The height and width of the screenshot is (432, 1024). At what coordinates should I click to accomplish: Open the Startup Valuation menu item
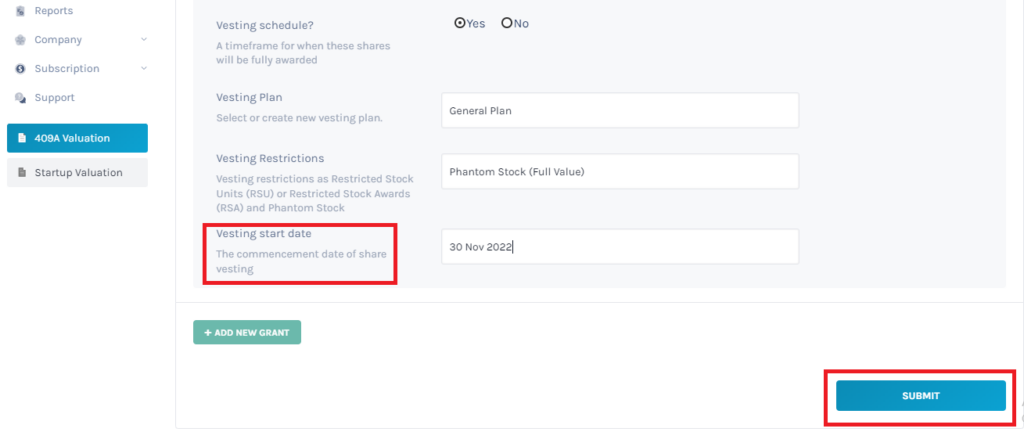click(77, 173)
